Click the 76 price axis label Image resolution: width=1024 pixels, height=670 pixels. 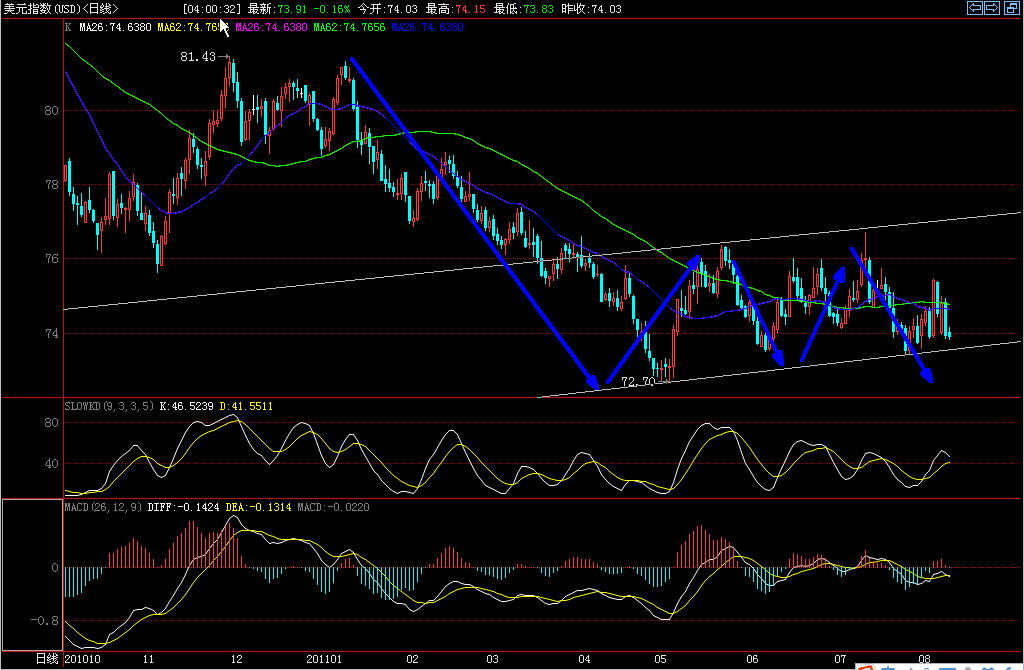[52, 259]
